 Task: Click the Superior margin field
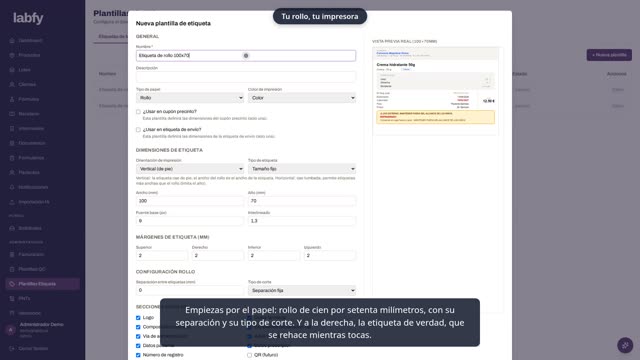[162, 256]
